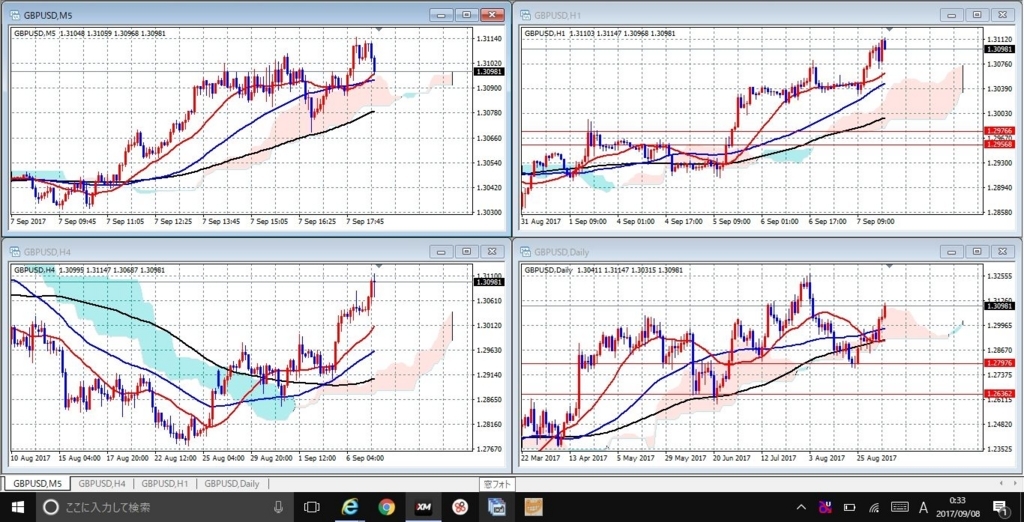This screenshot has height=522, width=1024.
Task: Click the right chart-tab scroll arrow
Action: coord(1016,483)
